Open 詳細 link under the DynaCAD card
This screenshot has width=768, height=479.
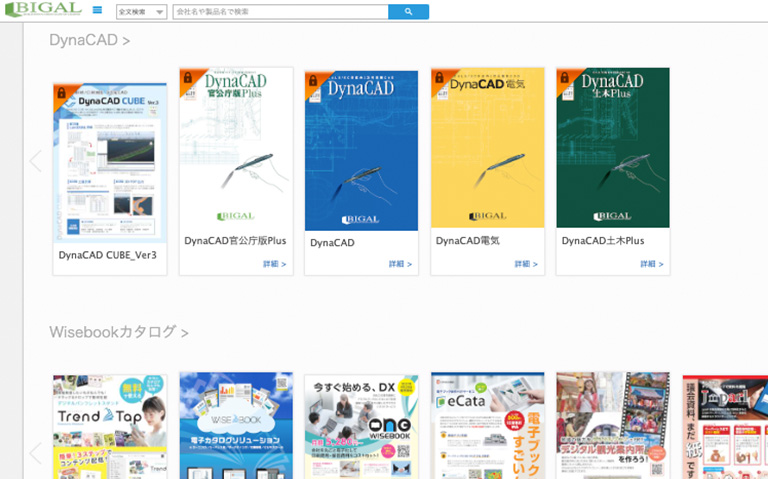coord(400,264)
